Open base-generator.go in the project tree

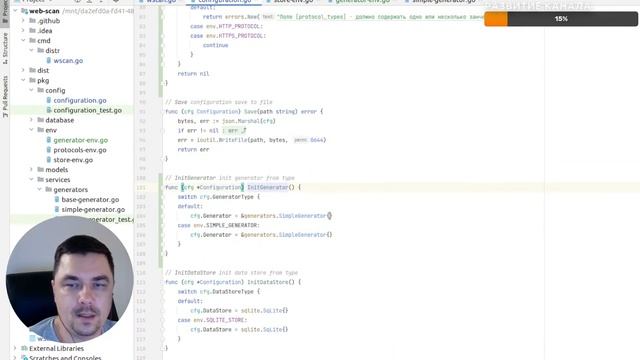click(90, 200)
